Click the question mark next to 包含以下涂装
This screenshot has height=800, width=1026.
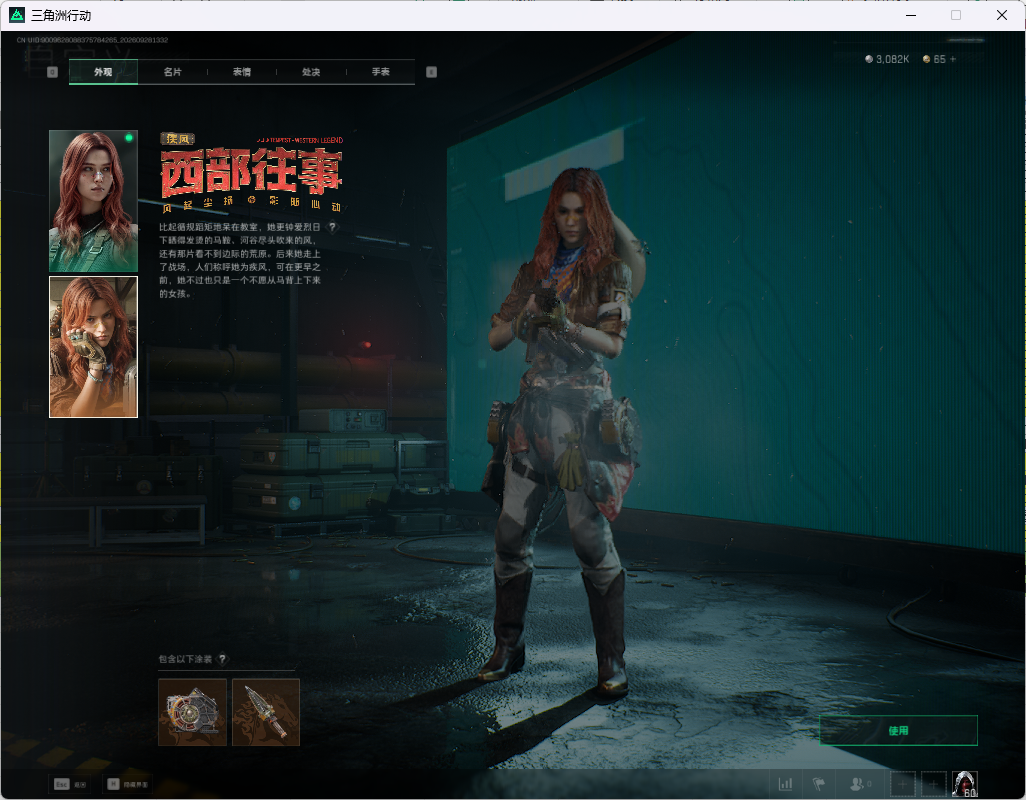pyautogui.click(x=222, y=659)
